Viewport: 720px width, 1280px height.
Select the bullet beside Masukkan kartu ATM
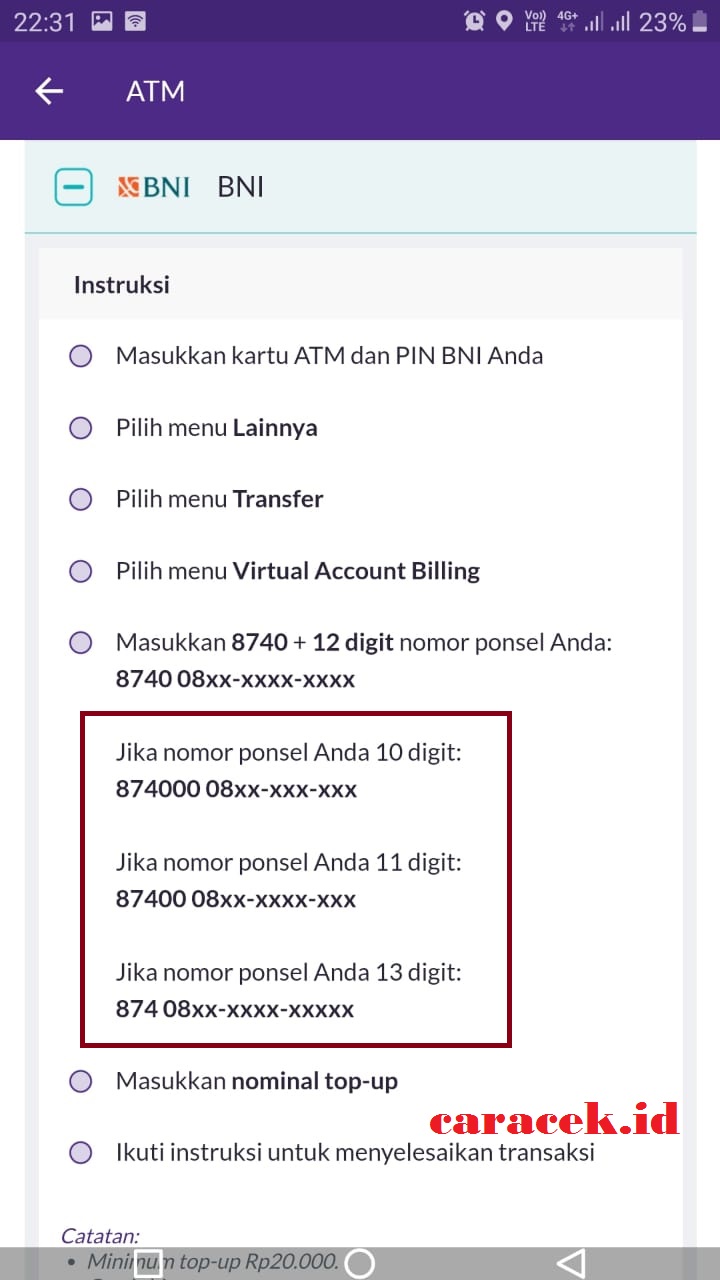[x=81, y=356]
